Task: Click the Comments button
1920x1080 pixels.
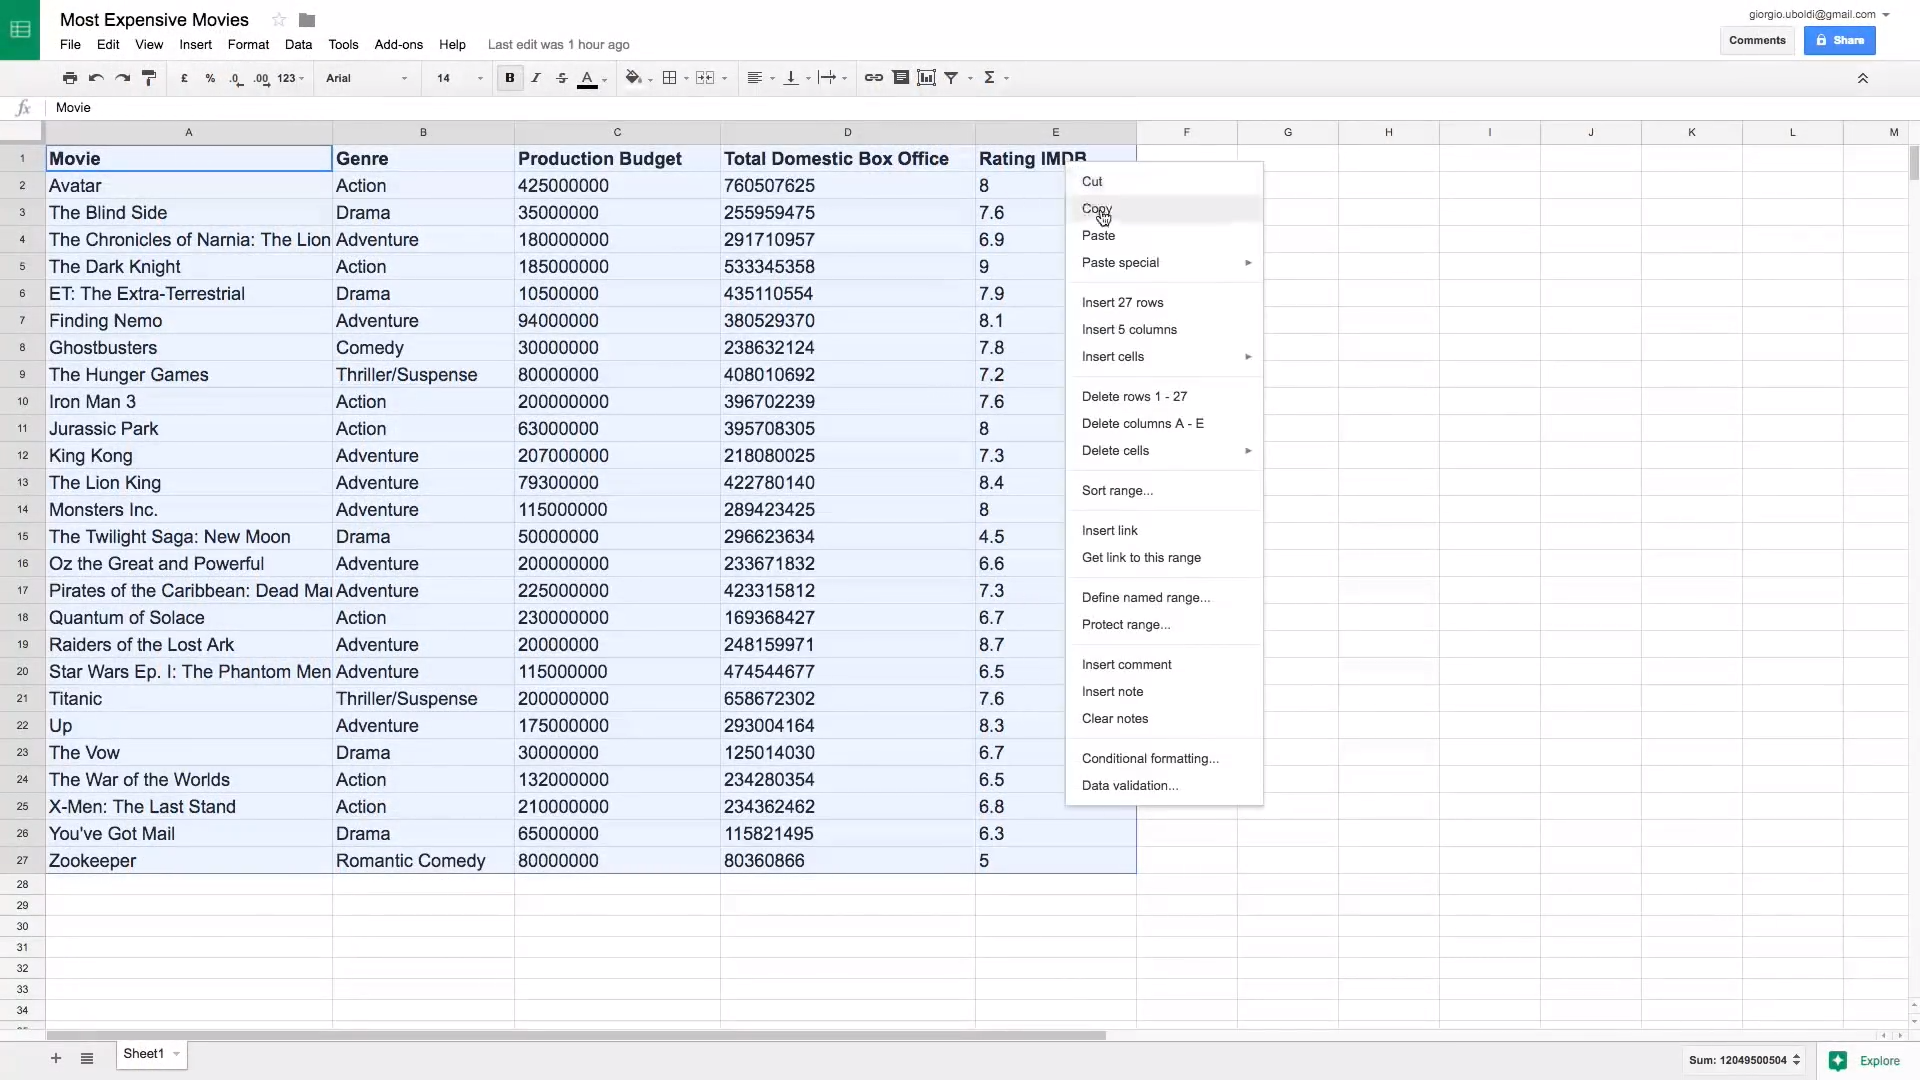Action: 1757,41
